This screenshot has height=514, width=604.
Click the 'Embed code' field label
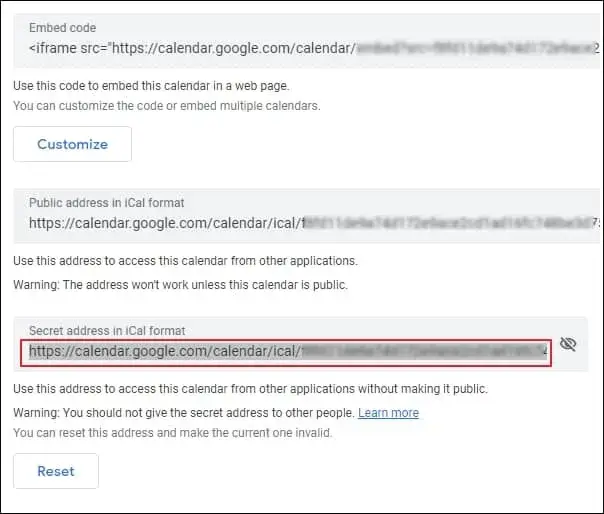pyautogui.click(x=62, y=28)
